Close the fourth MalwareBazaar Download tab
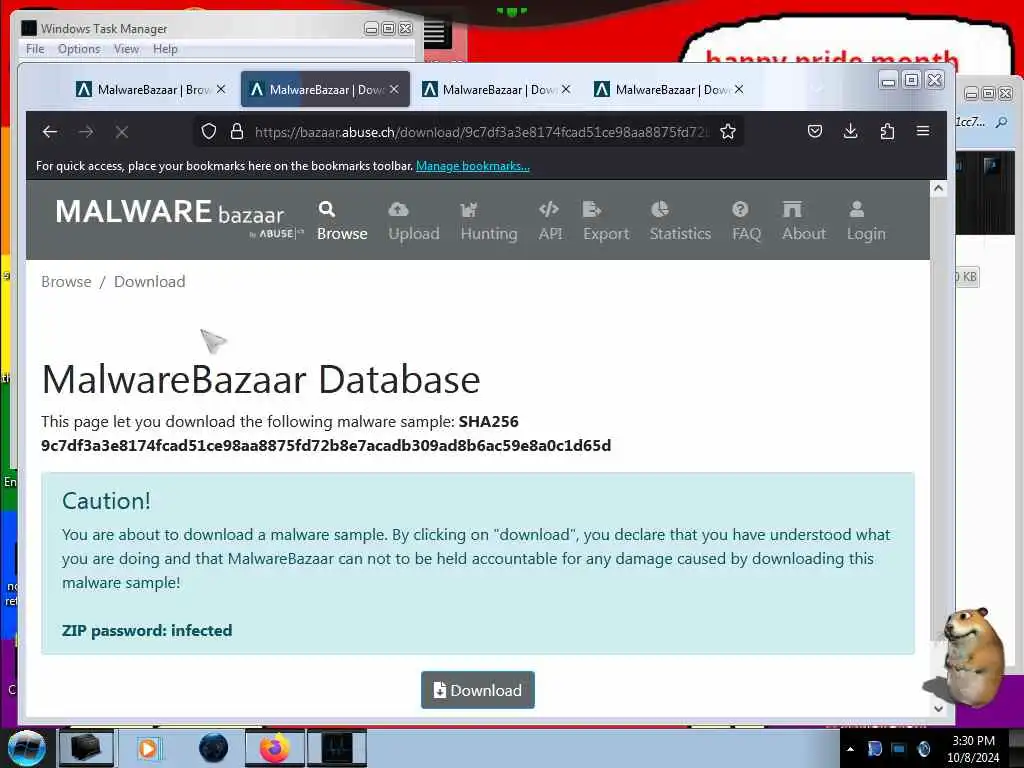The width and height of the screenshot is (1024, 768). tap(739, 89)
